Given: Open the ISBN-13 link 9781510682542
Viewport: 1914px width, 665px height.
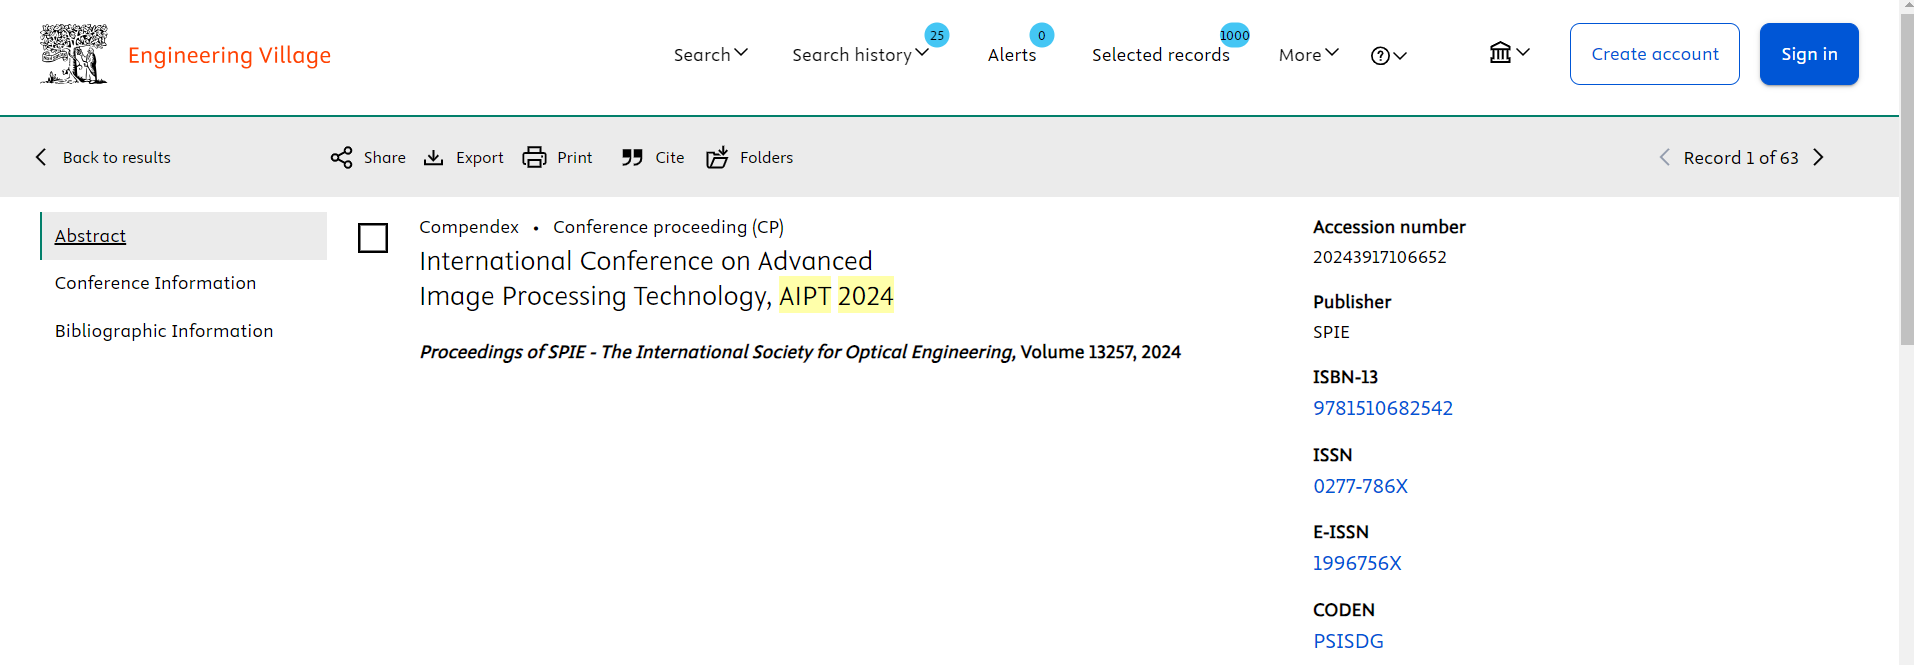Looking at the screenshot, I should (x=1383, y=408).
